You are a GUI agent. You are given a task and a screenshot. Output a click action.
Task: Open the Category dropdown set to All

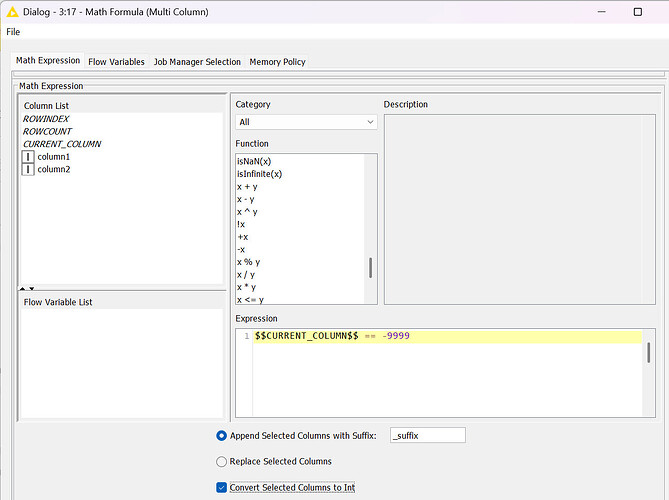coord(306,122)
